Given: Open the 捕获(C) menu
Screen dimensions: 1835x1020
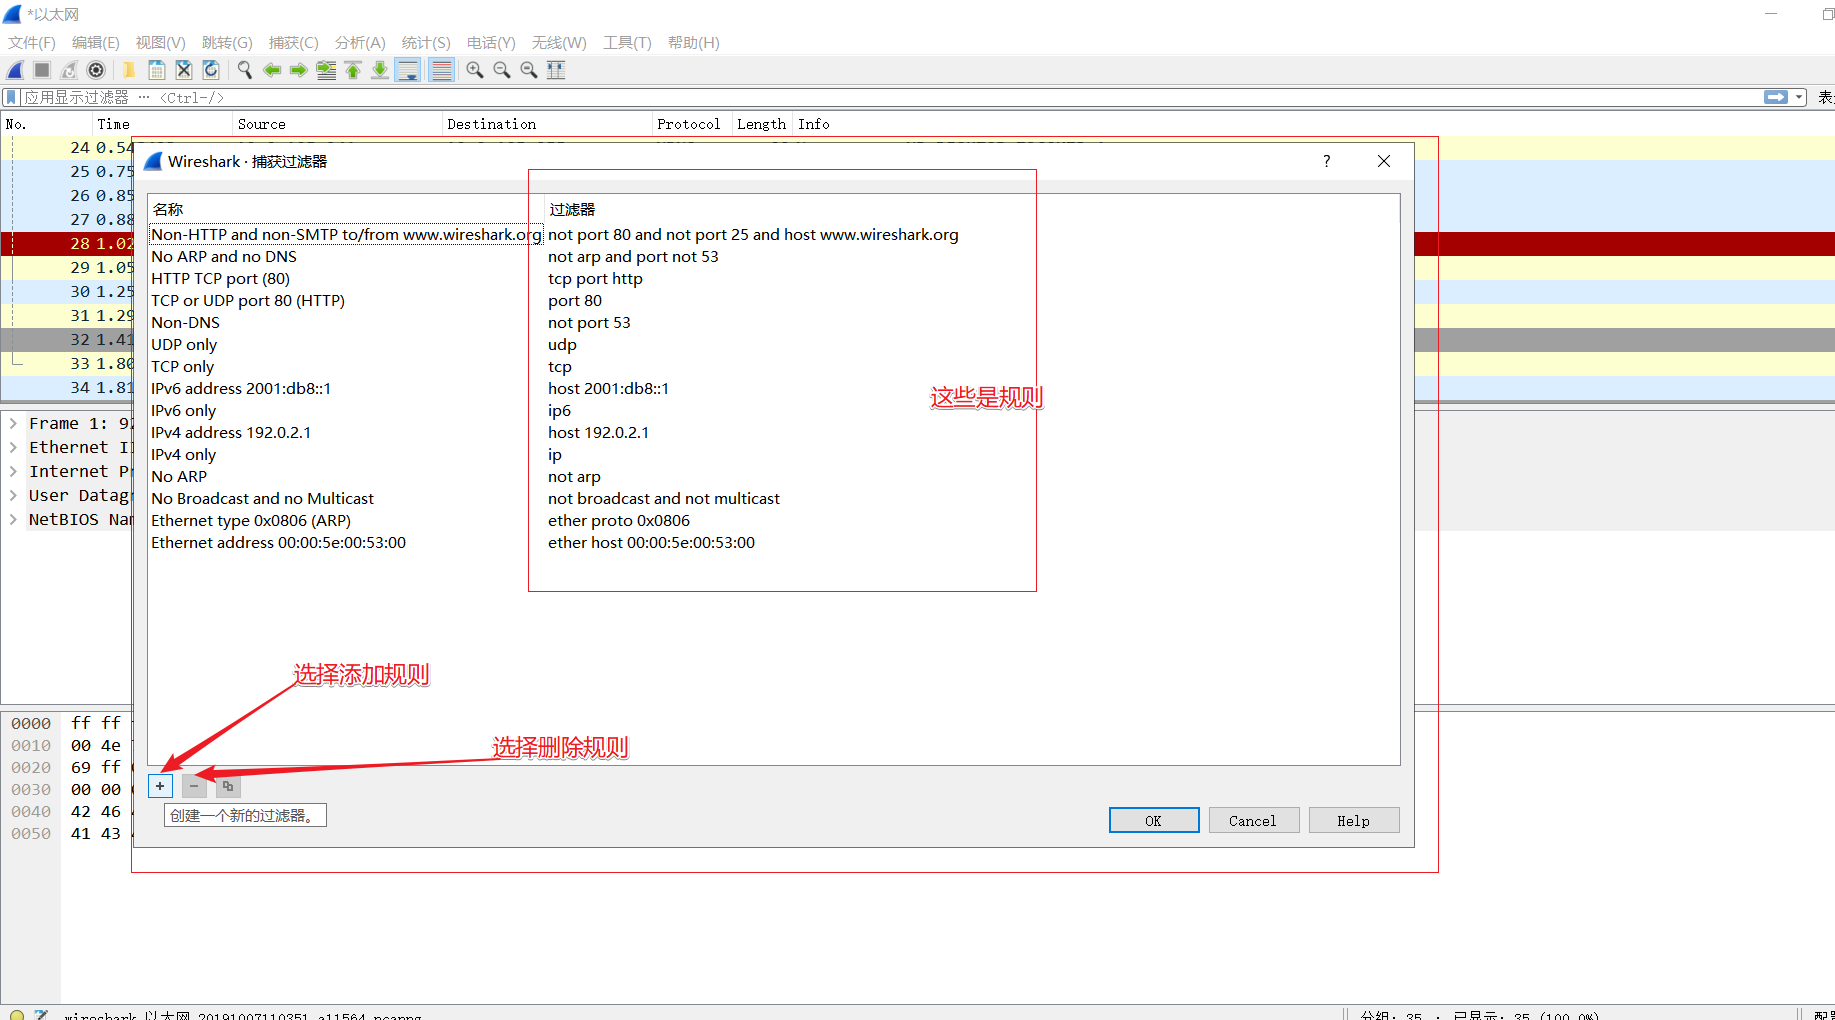Looking at the screenshot, I should pyautogui.click(x=293, y=42).
